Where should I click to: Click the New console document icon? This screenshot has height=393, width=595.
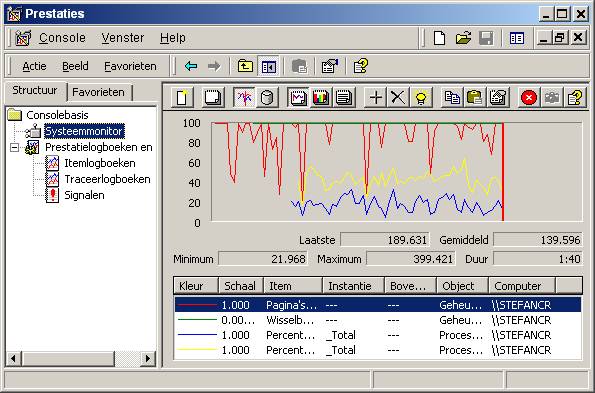click(x=439, y=38)
